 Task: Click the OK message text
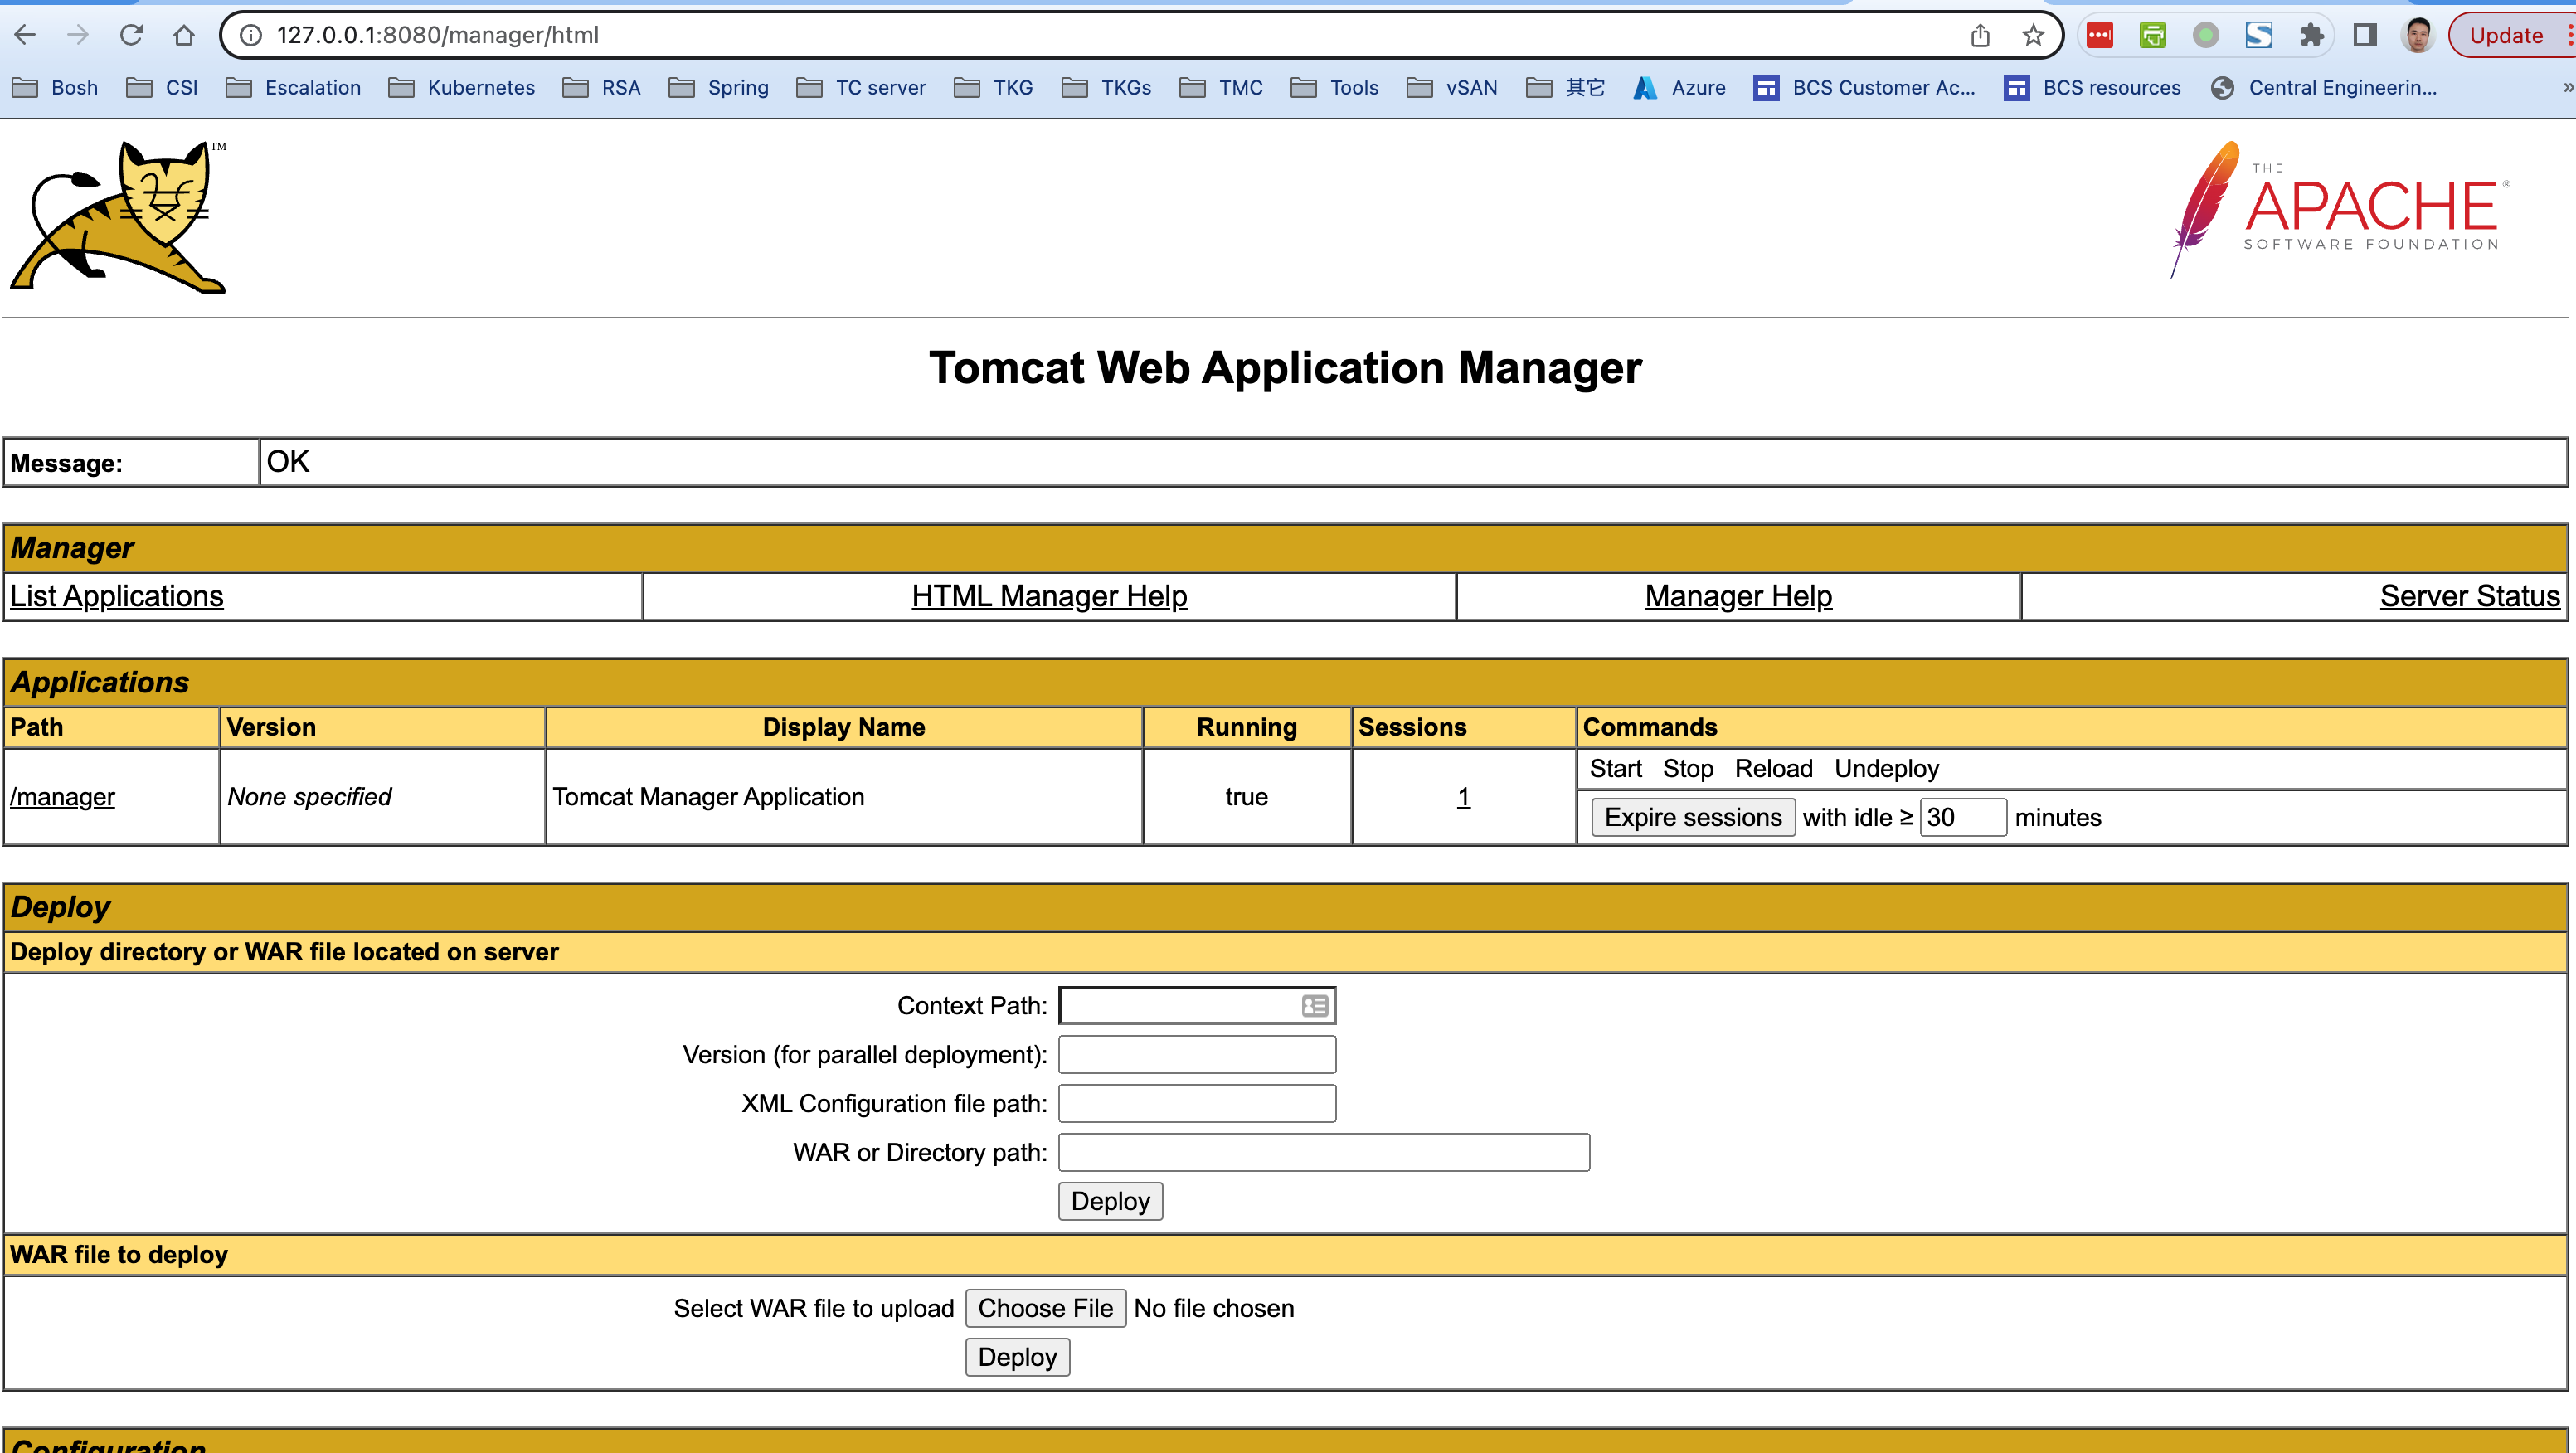click(x=288, y=462)
